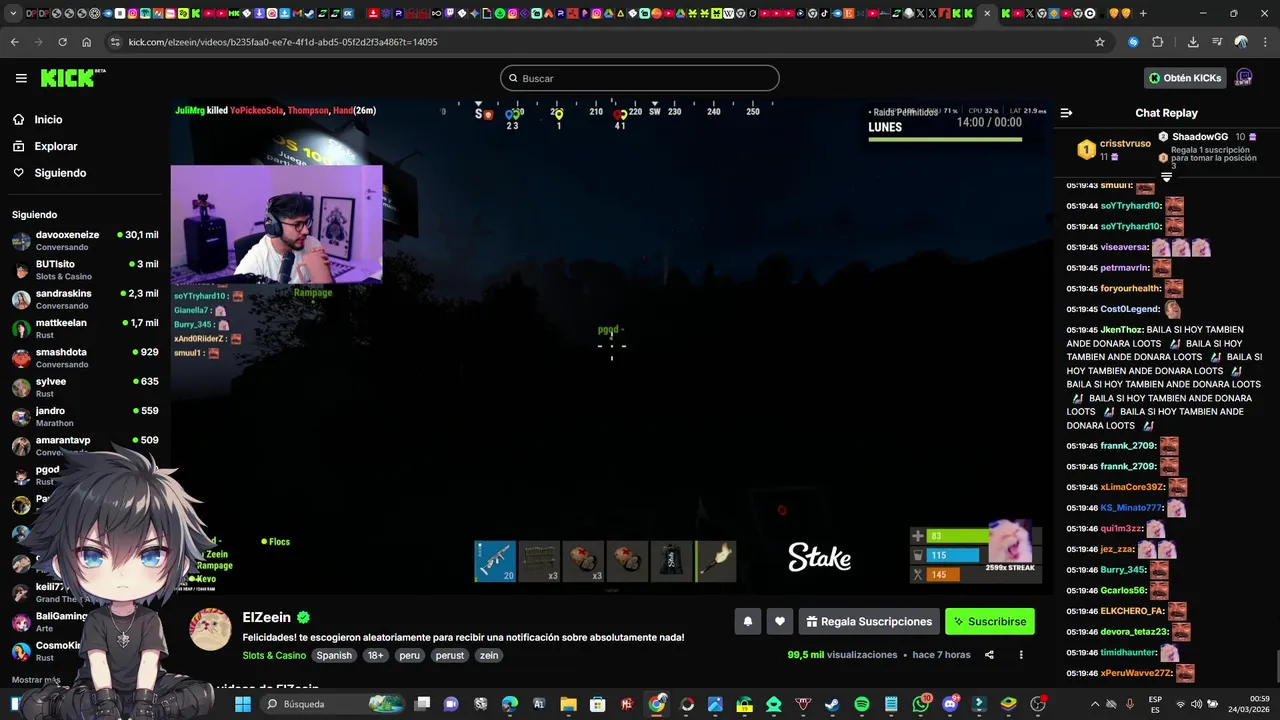Click the green Suscribirse button

pyautogui.click(x=990, y=621)
